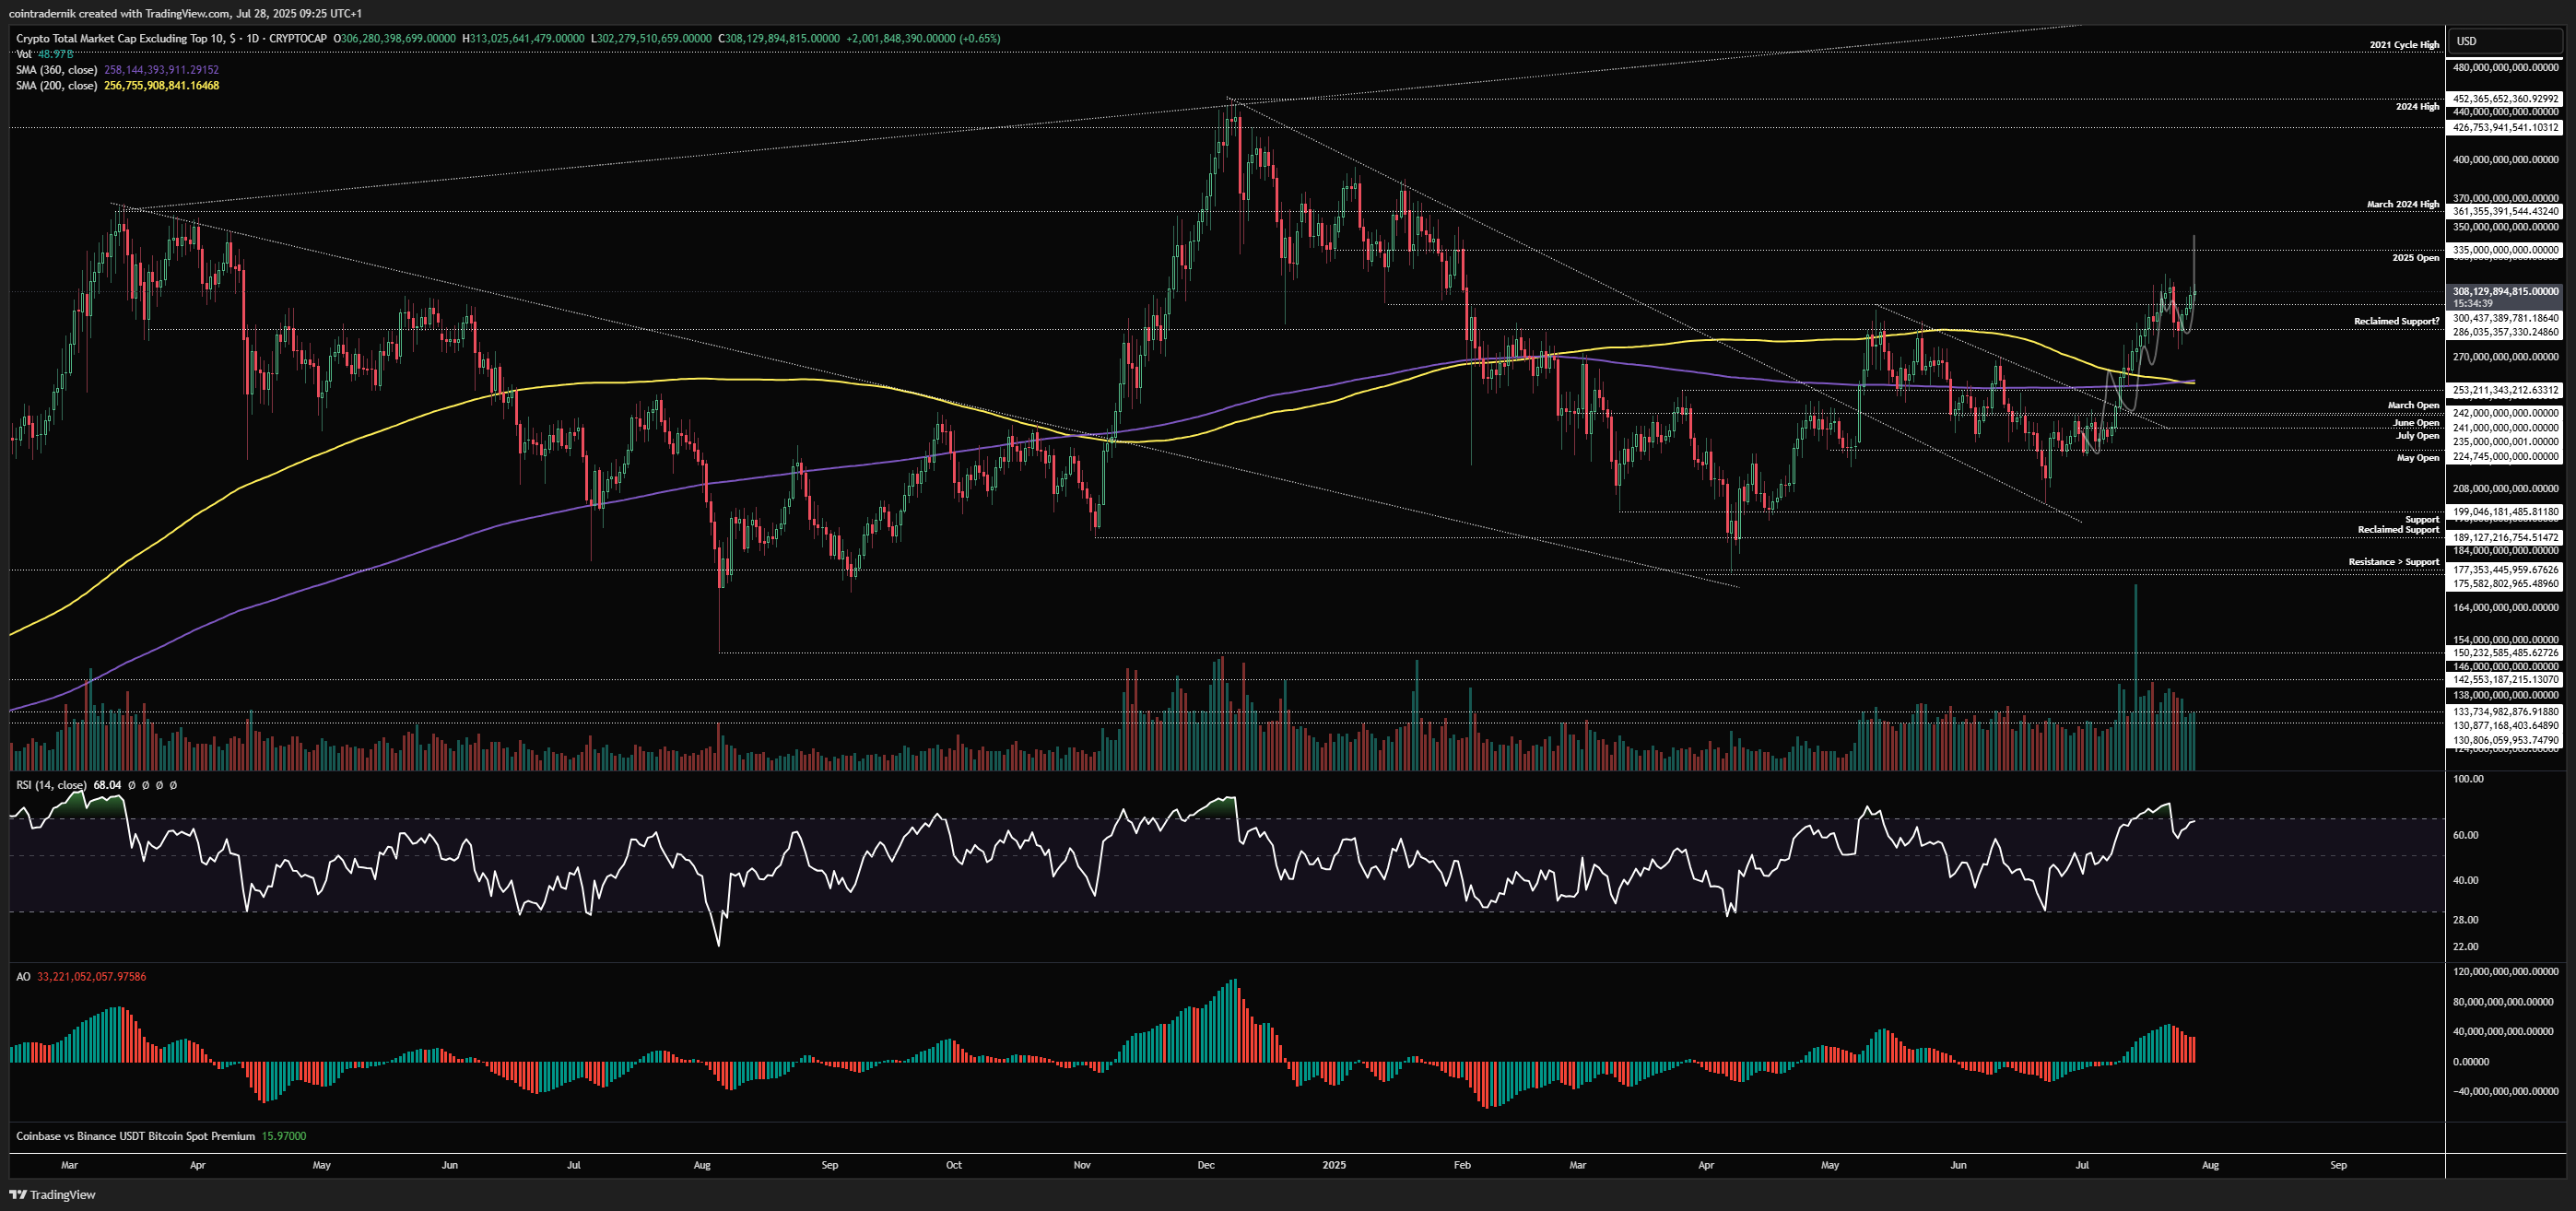Click the 253,211,343,212.63312 price tag
Image resolution: width=2576 pixels, height=1211 pixels.
[2506, 390]
